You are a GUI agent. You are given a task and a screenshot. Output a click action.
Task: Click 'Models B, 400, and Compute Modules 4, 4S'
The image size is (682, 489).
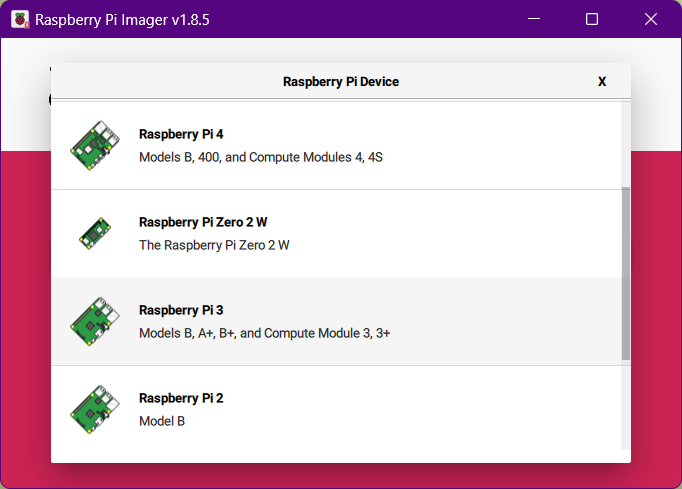click(x=261, y=157)
